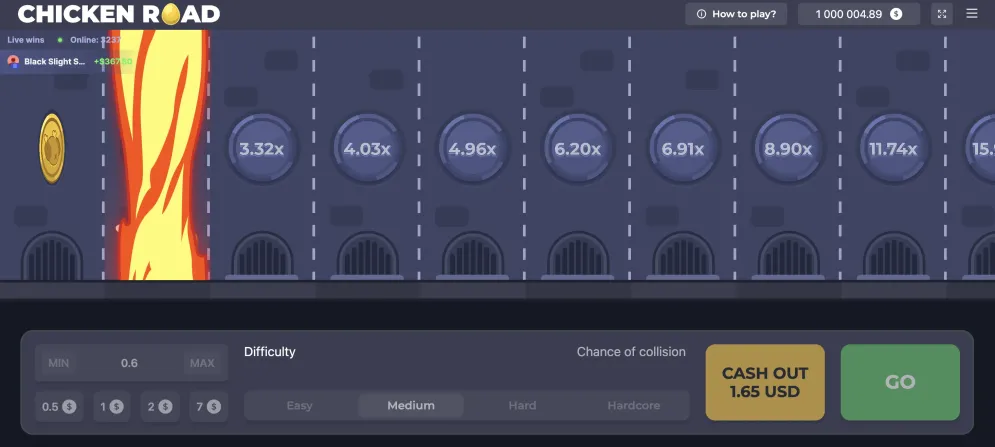Screen dimensions: 995x447
Task: Click the sewer grate under 11.74x
Action: point(893,256)
